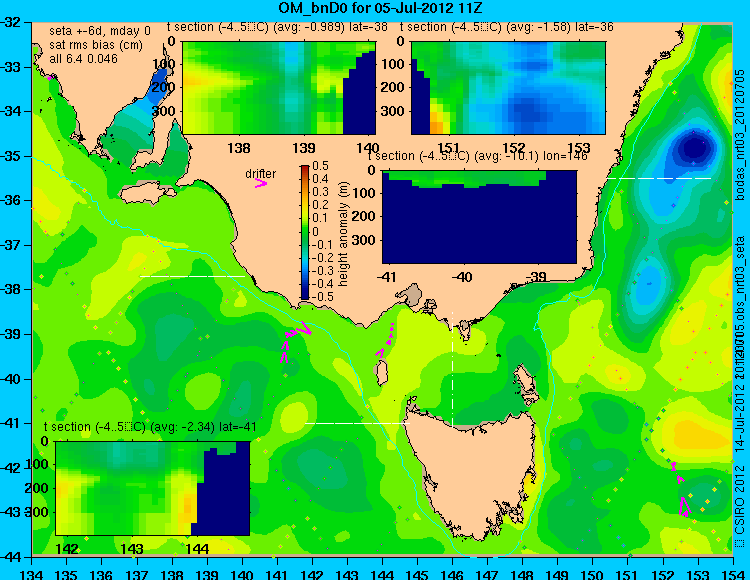The width and height of the screenshot is (750, 580).
Task: Click the 'seta +-6d, mday 0' annotation
Action: [99, 31]
